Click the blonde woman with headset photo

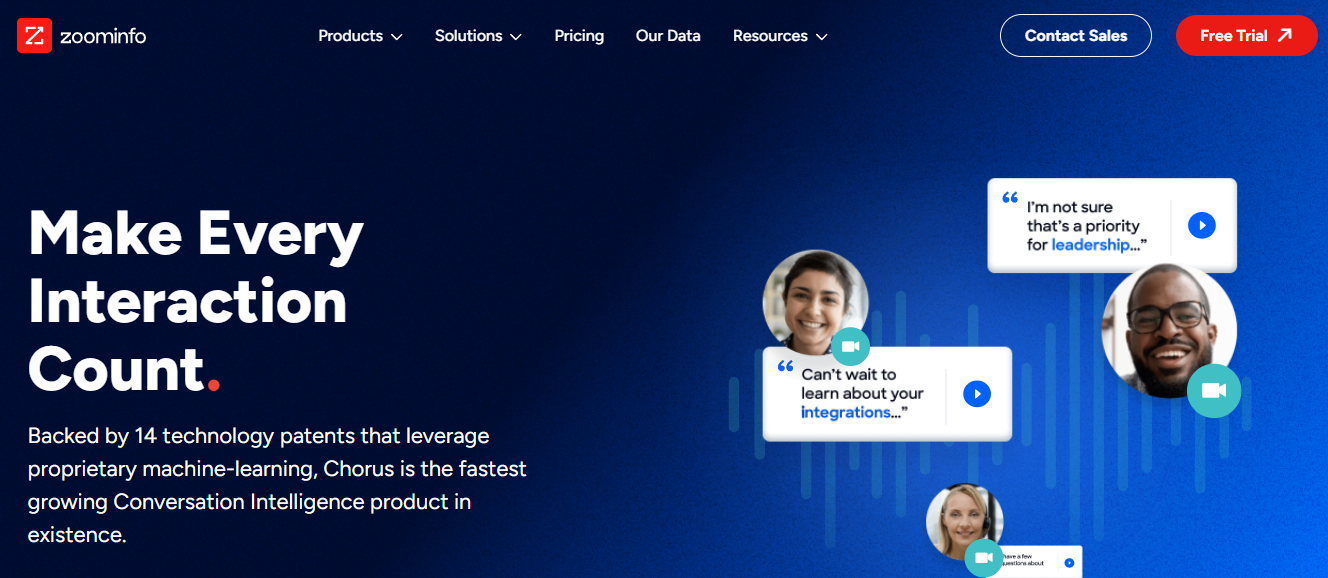pyautogui.click(x=962, y=517)
